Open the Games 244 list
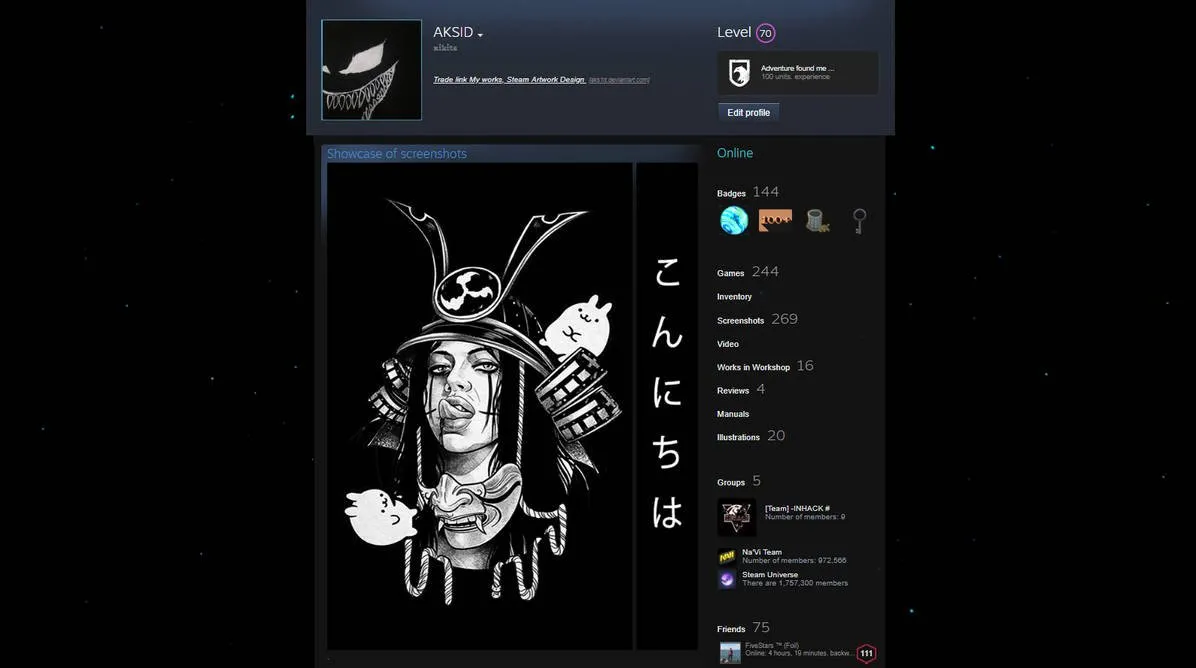The width and height of the screenshot is (1196, 668). (x=748, y=272)
